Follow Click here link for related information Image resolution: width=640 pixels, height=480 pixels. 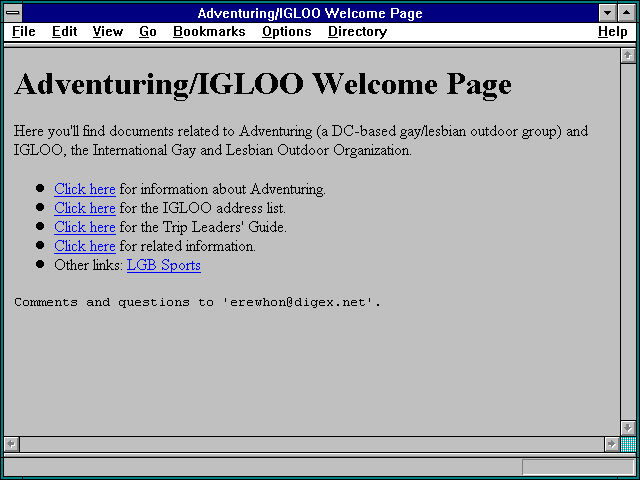(85, 246)
